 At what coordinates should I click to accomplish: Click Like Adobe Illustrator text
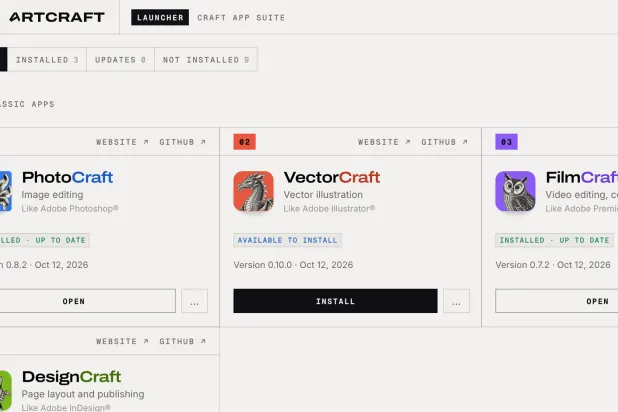pos(329,209)
